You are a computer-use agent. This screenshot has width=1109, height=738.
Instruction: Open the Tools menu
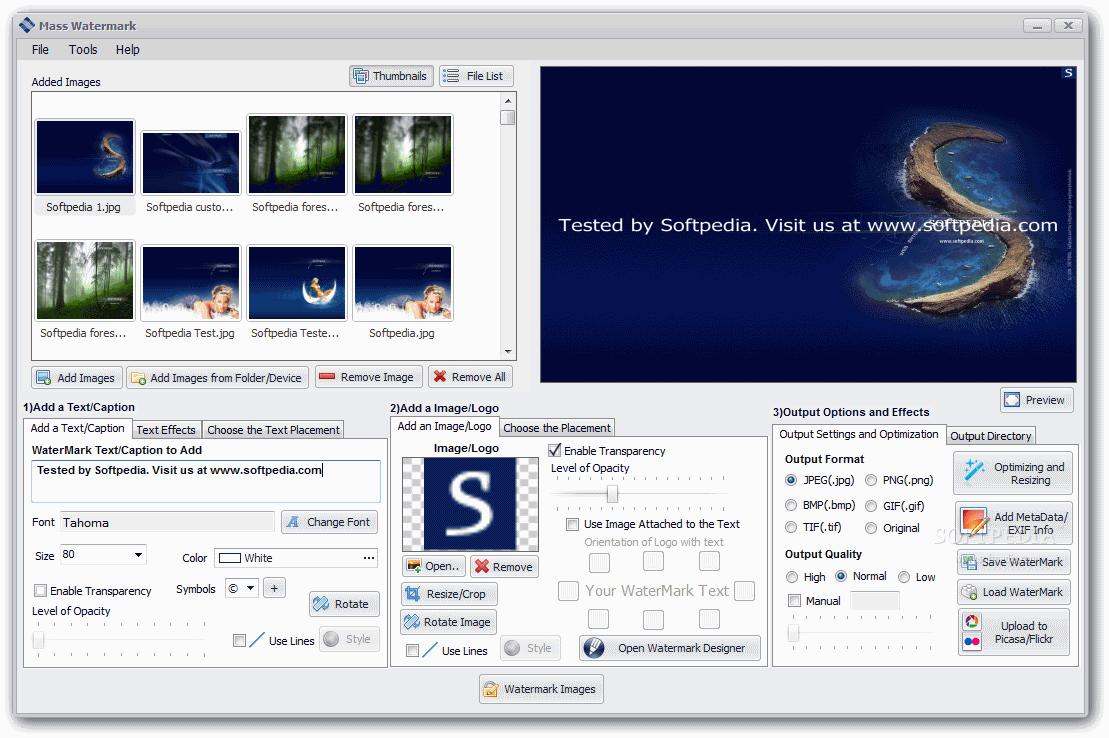click(83, 49)
